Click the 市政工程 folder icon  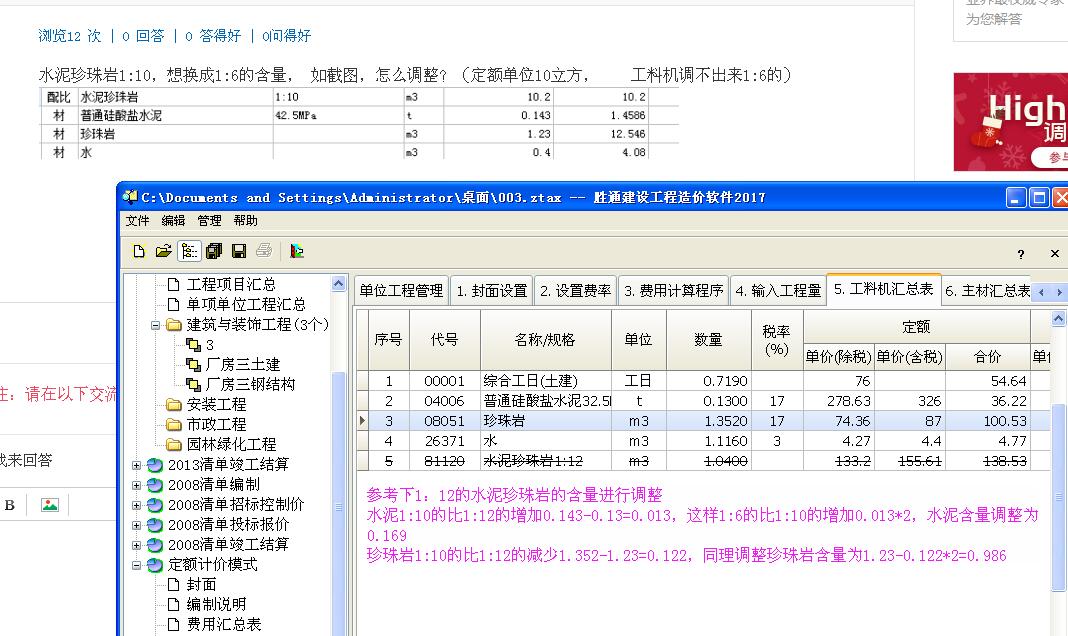click(x=174, y=424)
